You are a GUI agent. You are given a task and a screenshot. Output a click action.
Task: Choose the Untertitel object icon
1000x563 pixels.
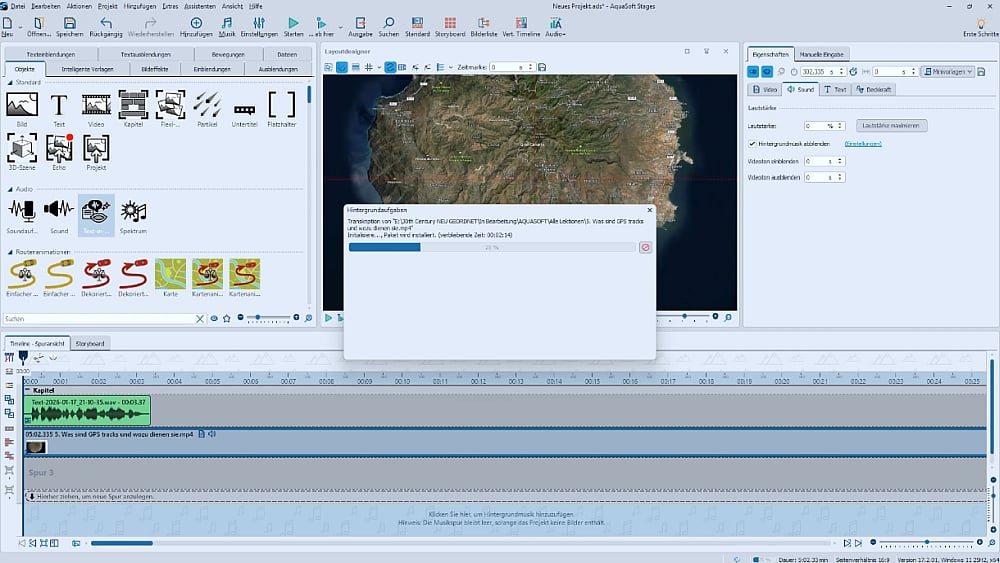(245, 108)
